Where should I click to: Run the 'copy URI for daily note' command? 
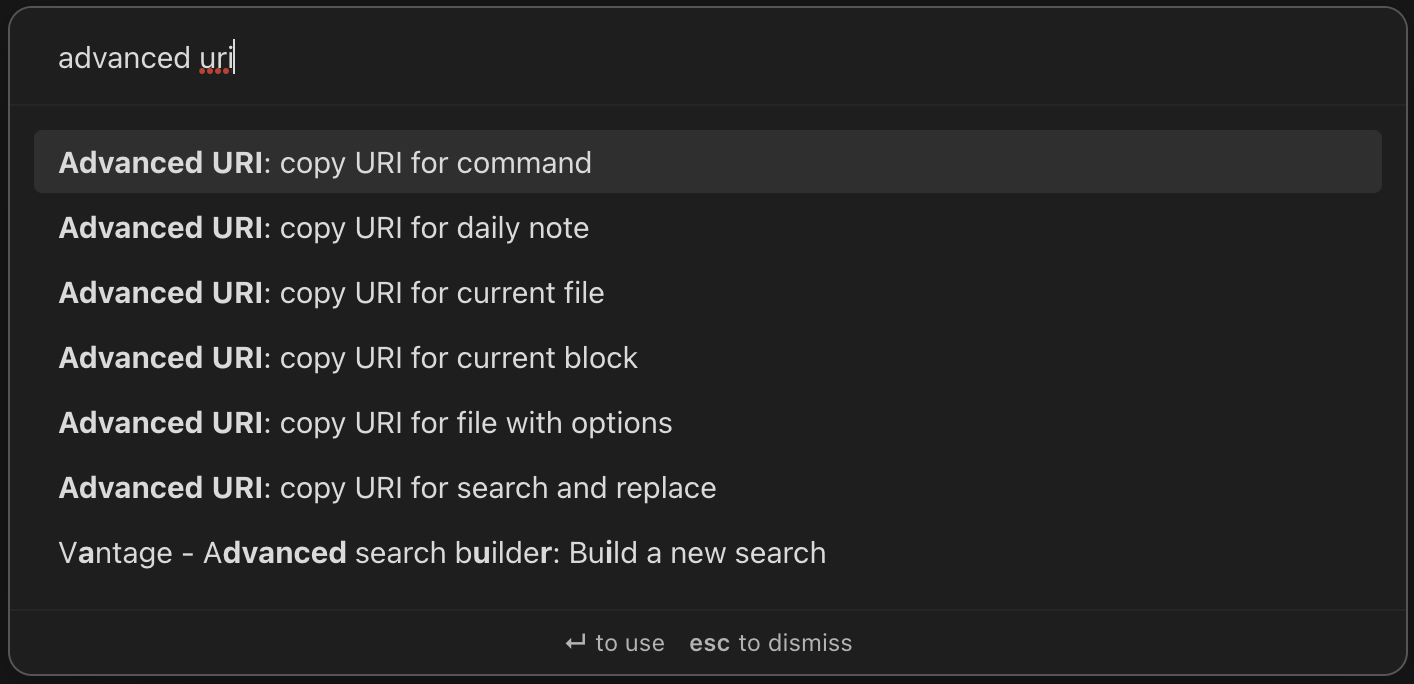click(x=323, y=227)
